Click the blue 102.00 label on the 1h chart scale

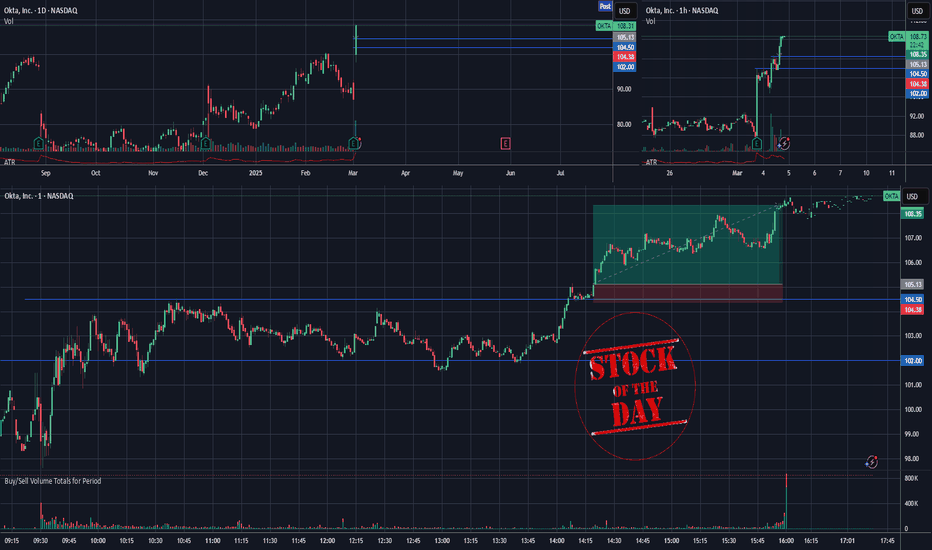pos(918,94)
